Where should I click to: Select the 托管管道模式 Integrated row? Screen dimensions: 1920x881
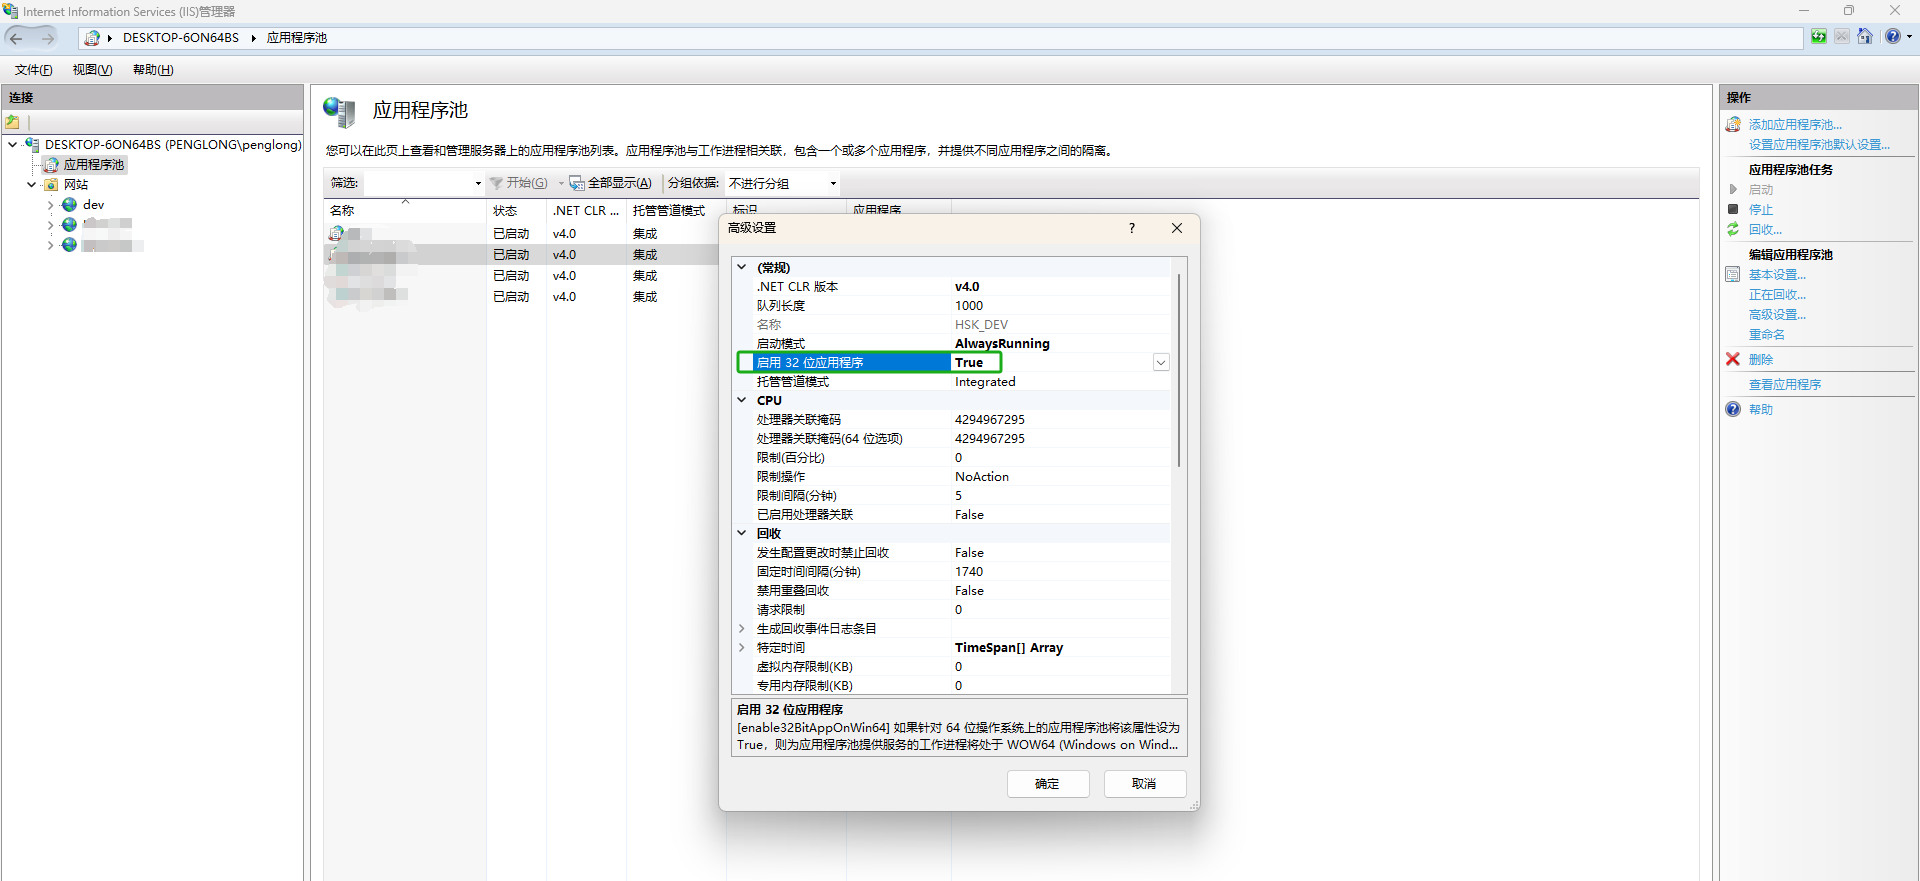pyautogui.click(x=962, y=382)
